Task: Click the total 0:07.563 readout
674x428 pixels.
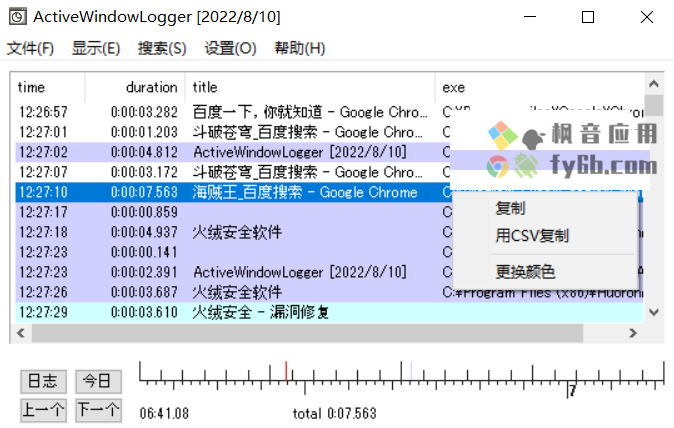Action: click(334, 413)
